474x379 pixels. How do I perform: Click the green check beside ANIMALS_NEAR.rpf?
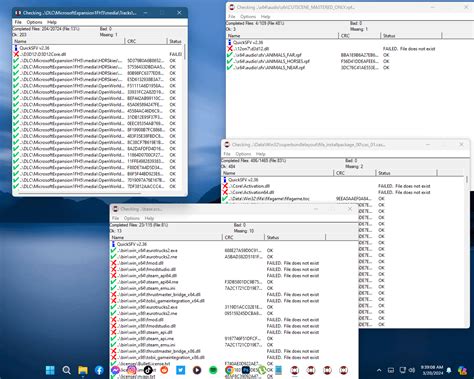pyautogui.click(x=230, y=68)
